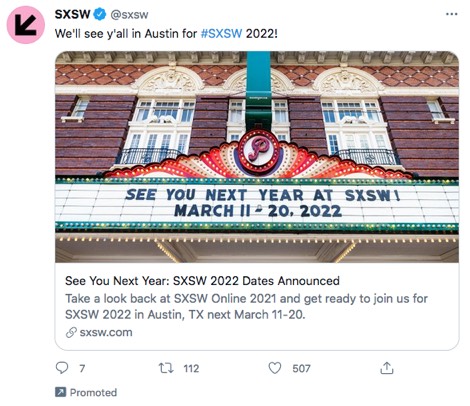This screenshot has width=470, height=406.
Task: Open the 'SXSW 2022 Dates Announced' card title
Action: (202, 281)
